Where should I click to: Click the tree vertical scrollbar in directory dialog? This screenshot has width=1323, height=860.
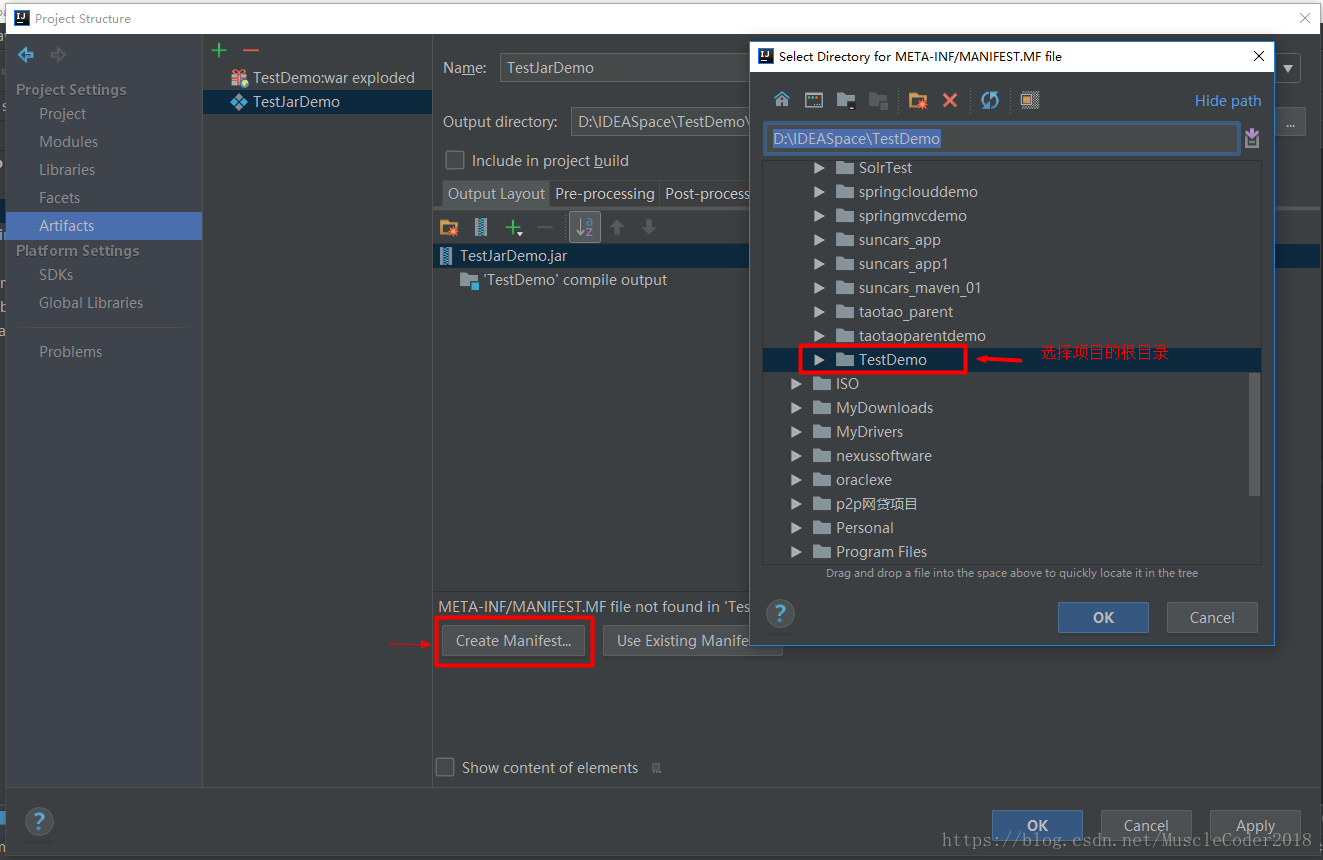[x=1255, y=433]
